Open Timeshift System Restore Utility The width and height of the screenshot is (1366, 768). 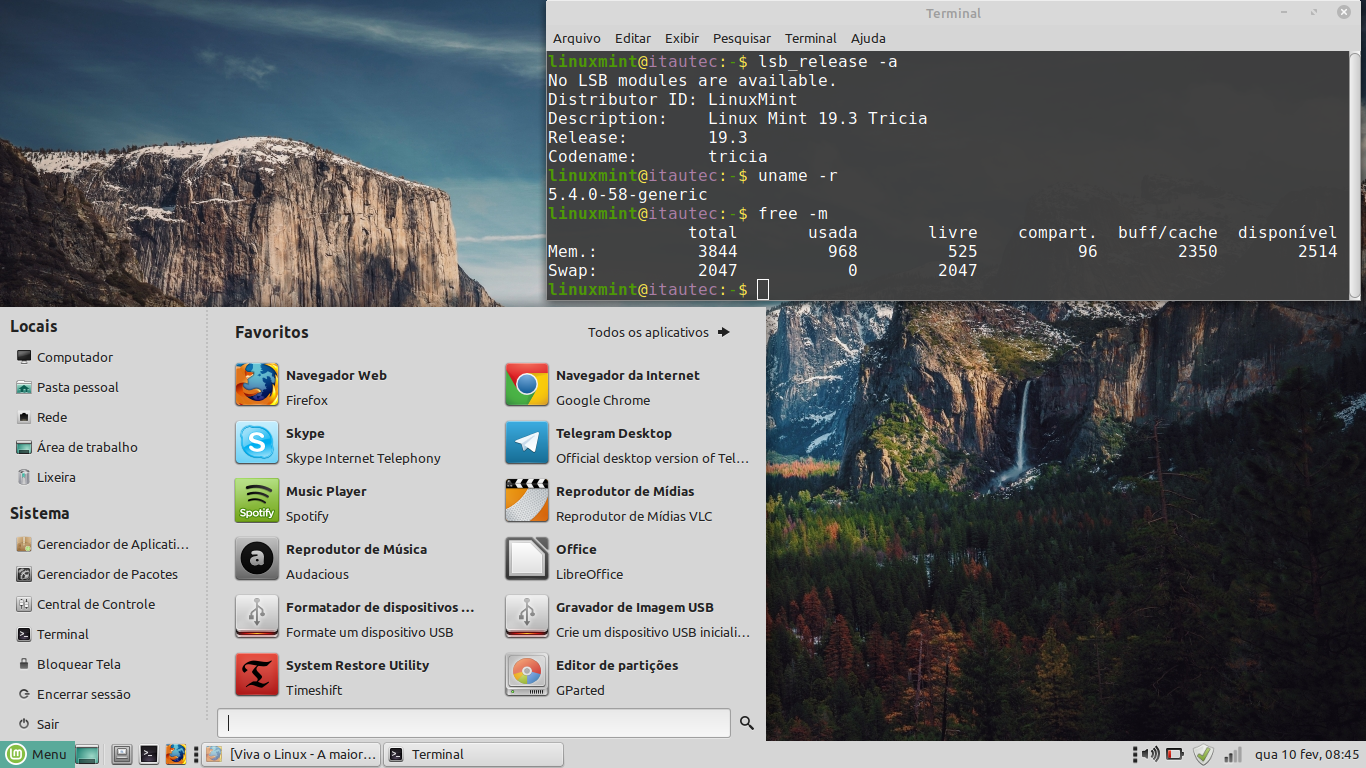tap(355, 676)
